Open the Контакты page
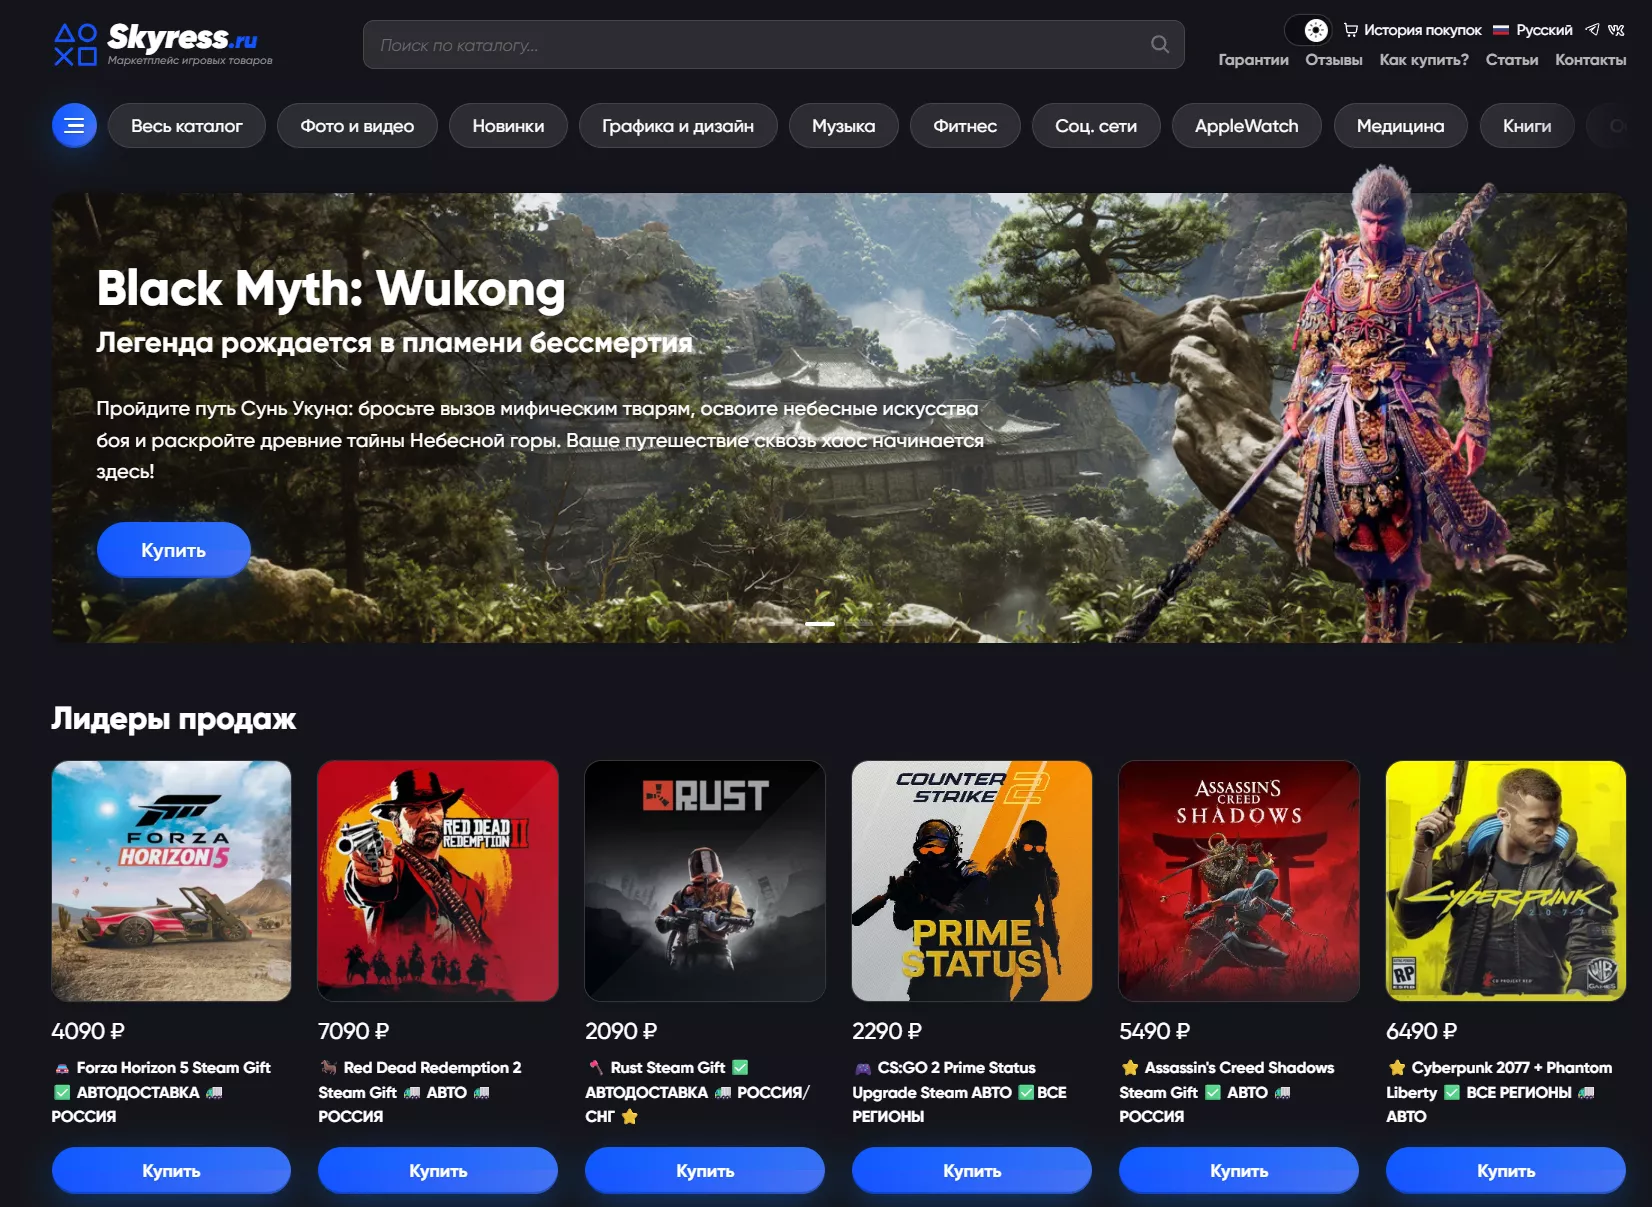The height and width of the screenshot is (1207, 1652). (1590, 60)
